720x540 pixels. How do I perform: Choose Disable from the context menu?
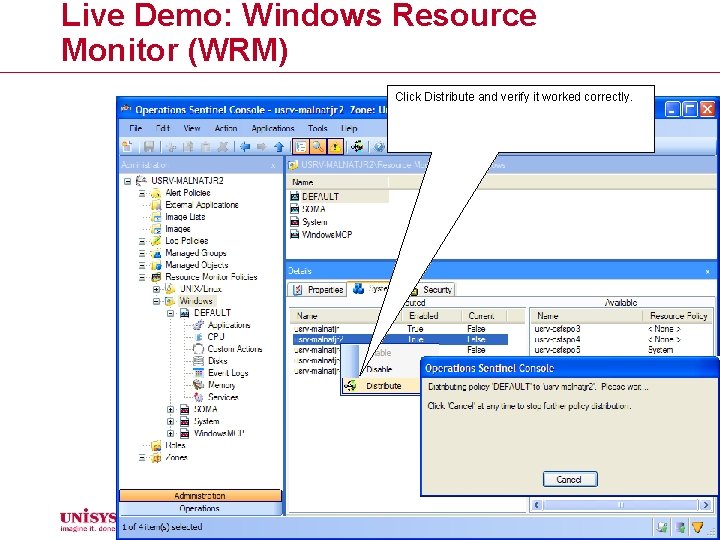[x=379, y=369]
